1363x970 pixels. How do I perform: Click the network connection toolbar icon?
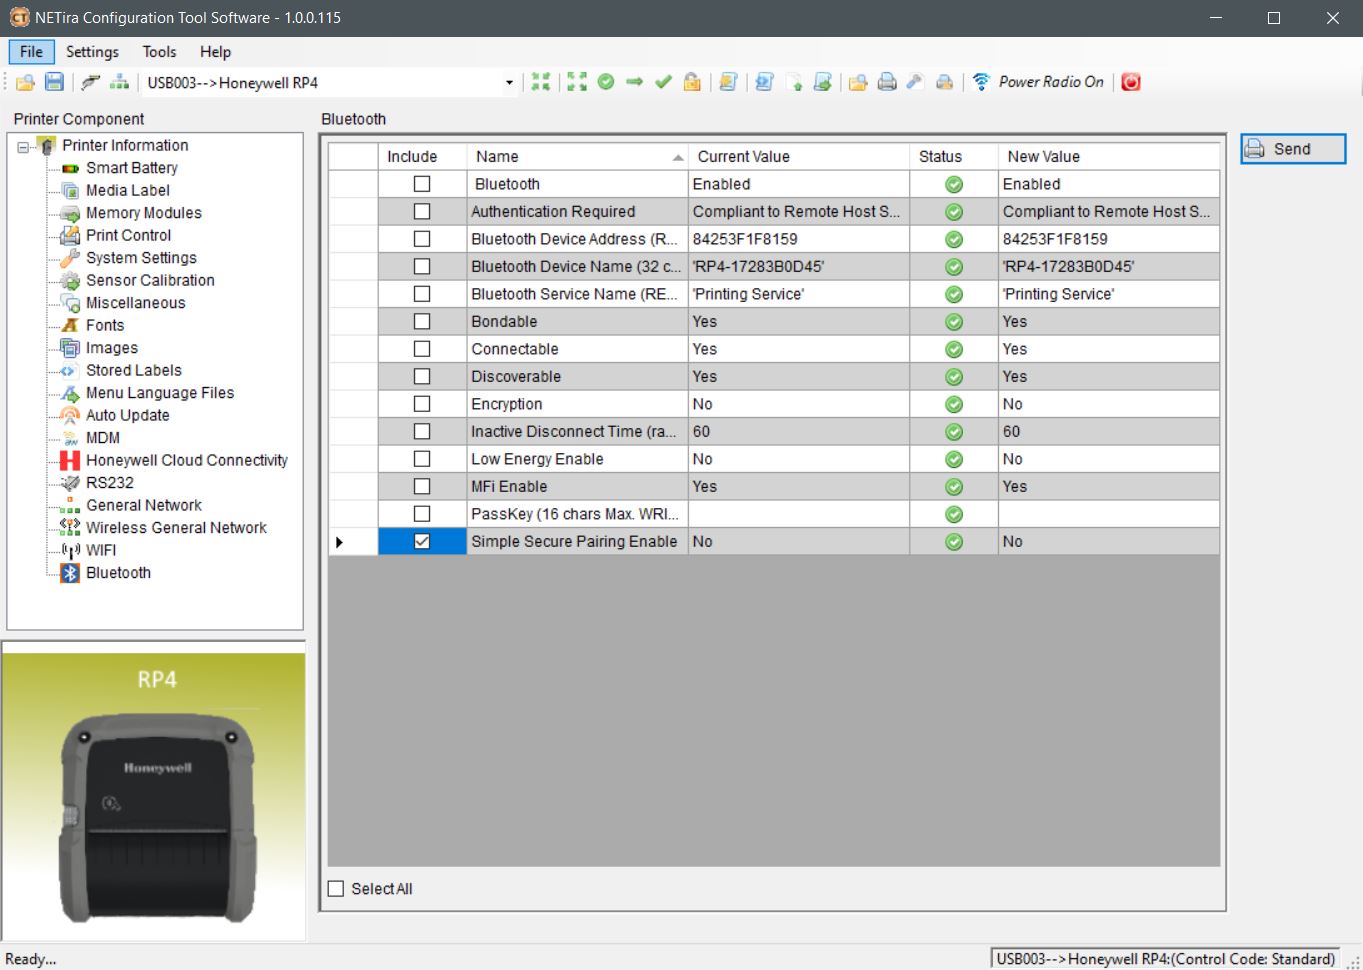(x=119, y=82)
